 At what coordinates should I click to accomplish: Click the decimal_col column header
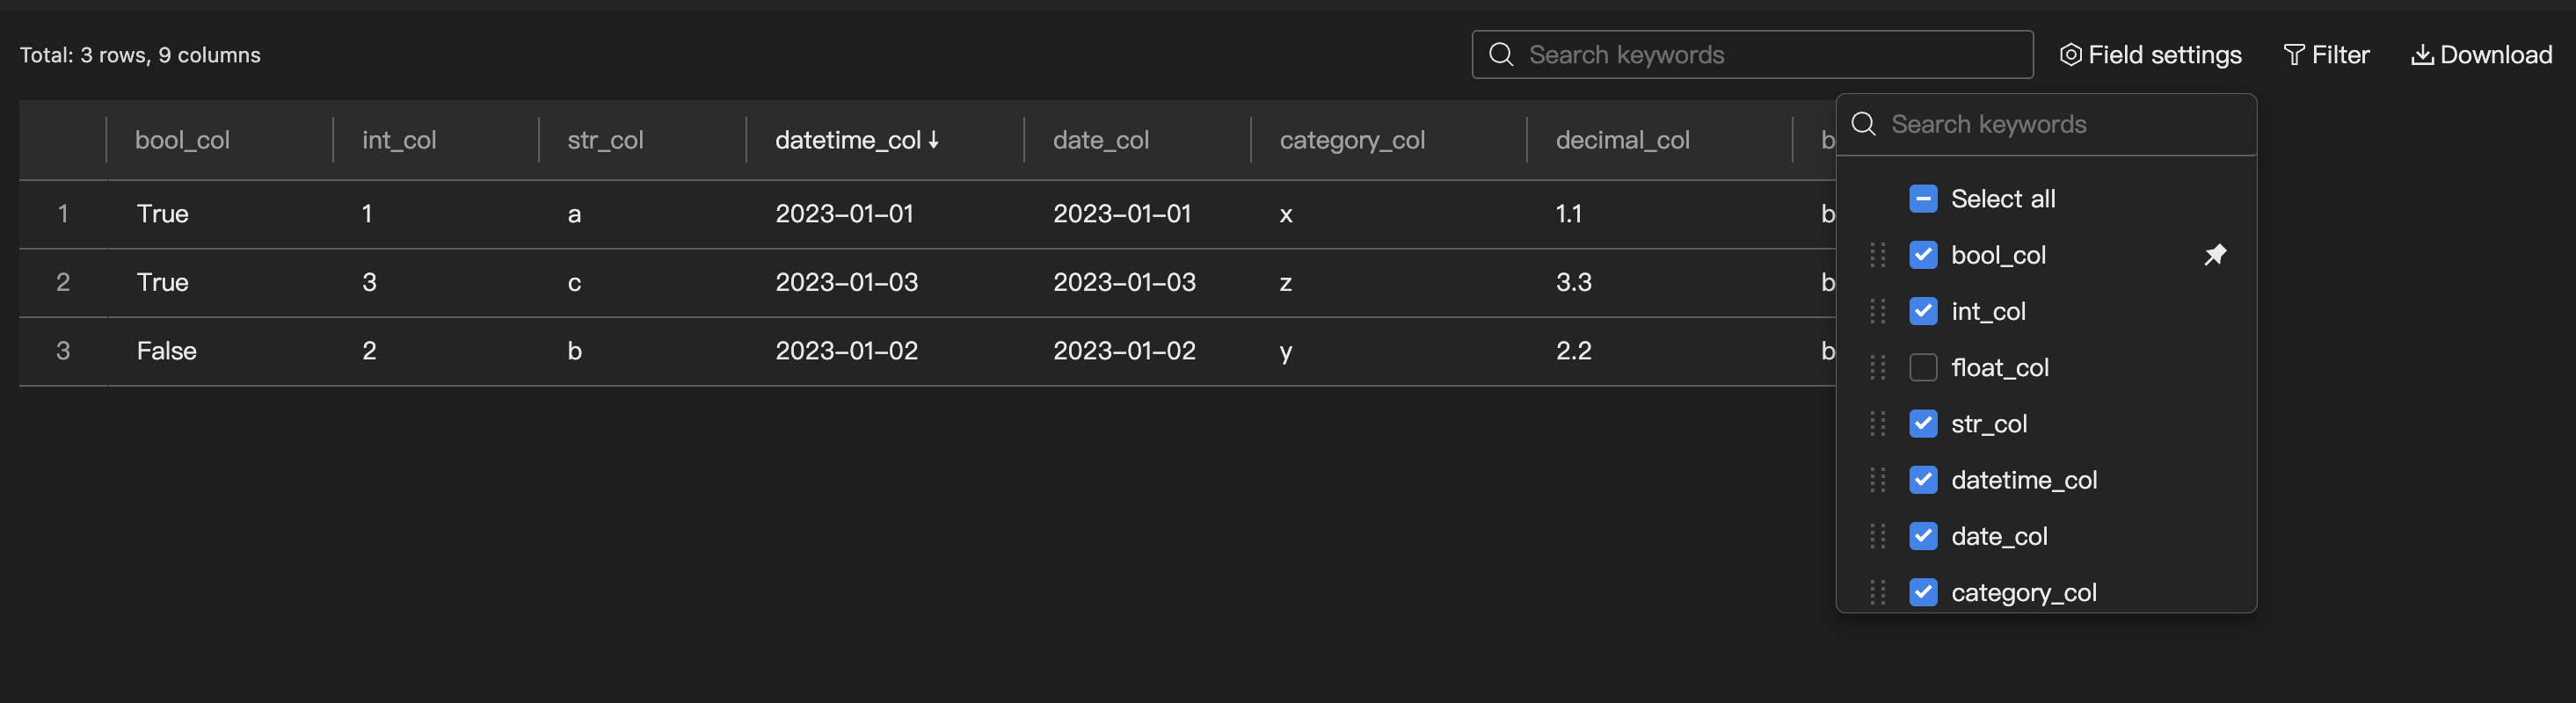click(1622, 140)
